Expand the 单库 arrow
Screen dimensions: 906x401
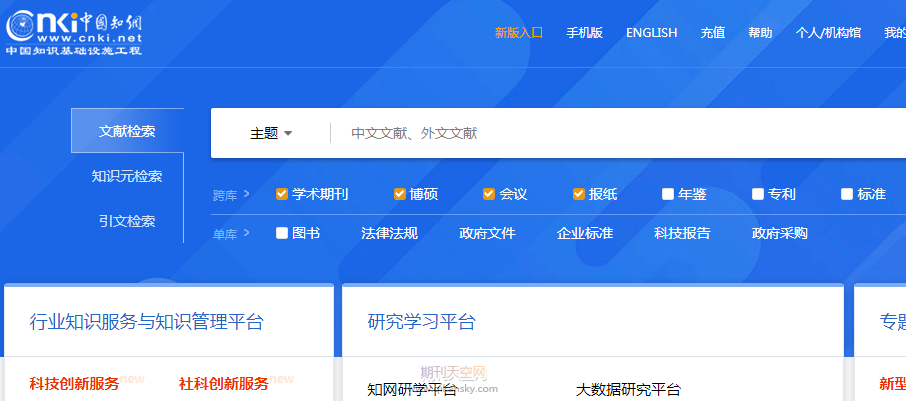[246, 234]
